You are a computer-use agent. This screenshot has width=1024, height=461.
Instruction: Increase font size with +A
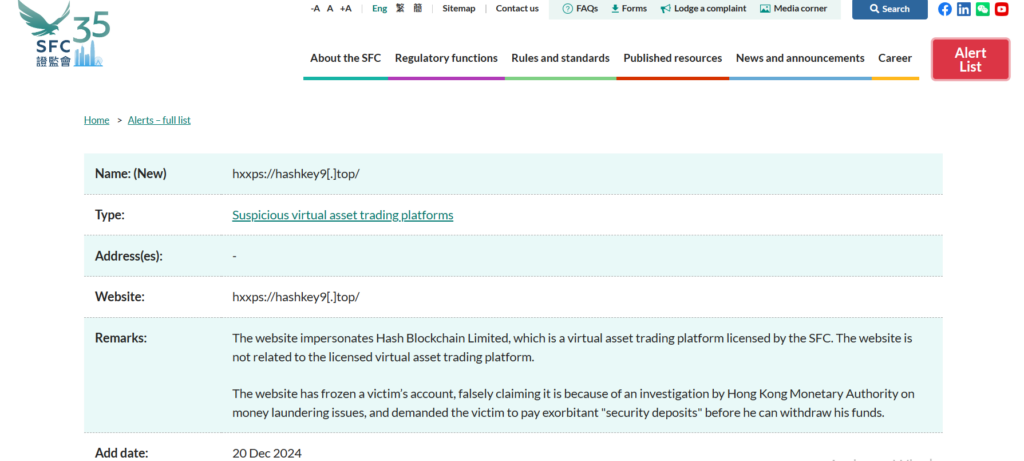(345, 8)
